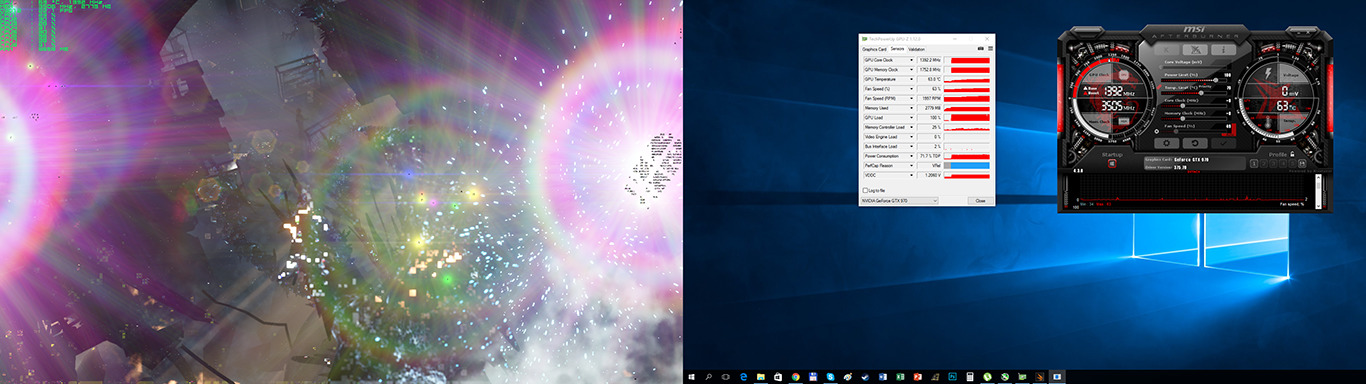1366x384 pixels.
Task: Open File Explorer from taskbar
Action: (761, 377)
